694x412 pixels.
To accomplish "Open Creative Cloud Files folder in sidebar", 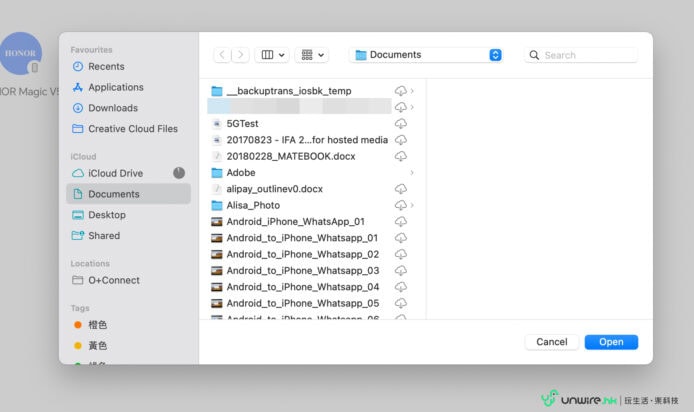I will pyautogui.click(x=132, y=129).
